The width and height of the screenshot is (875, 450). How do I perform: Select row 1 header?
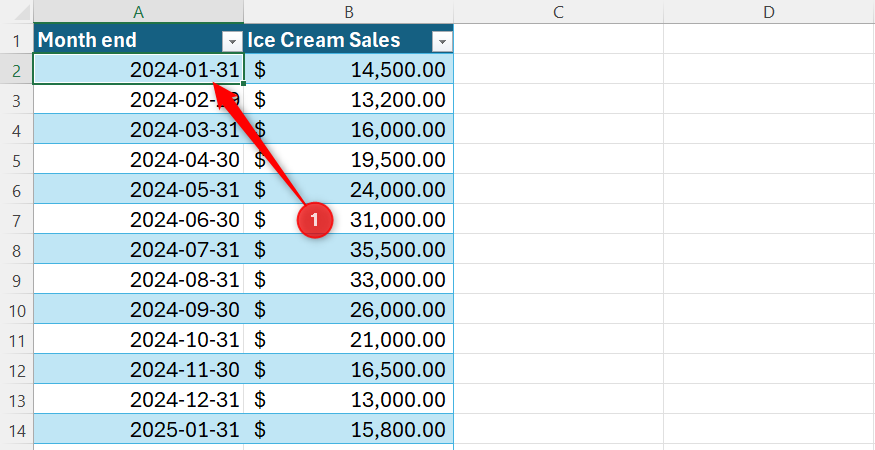point(17,40)
